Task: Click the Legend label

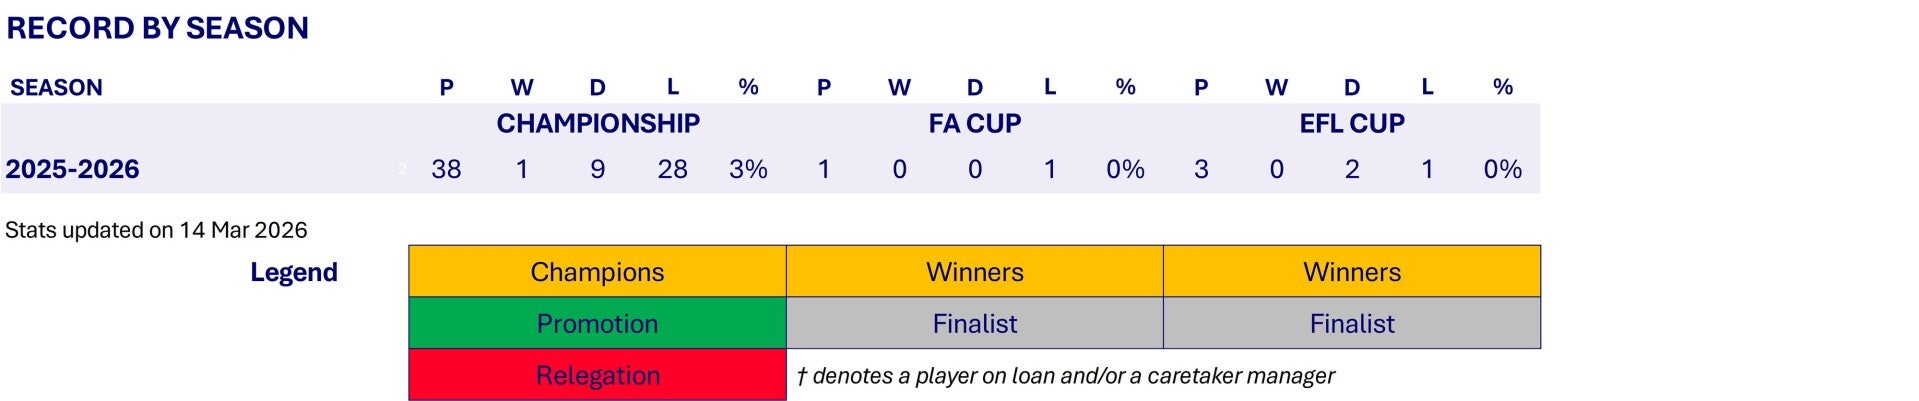Action: coord(293,272)
